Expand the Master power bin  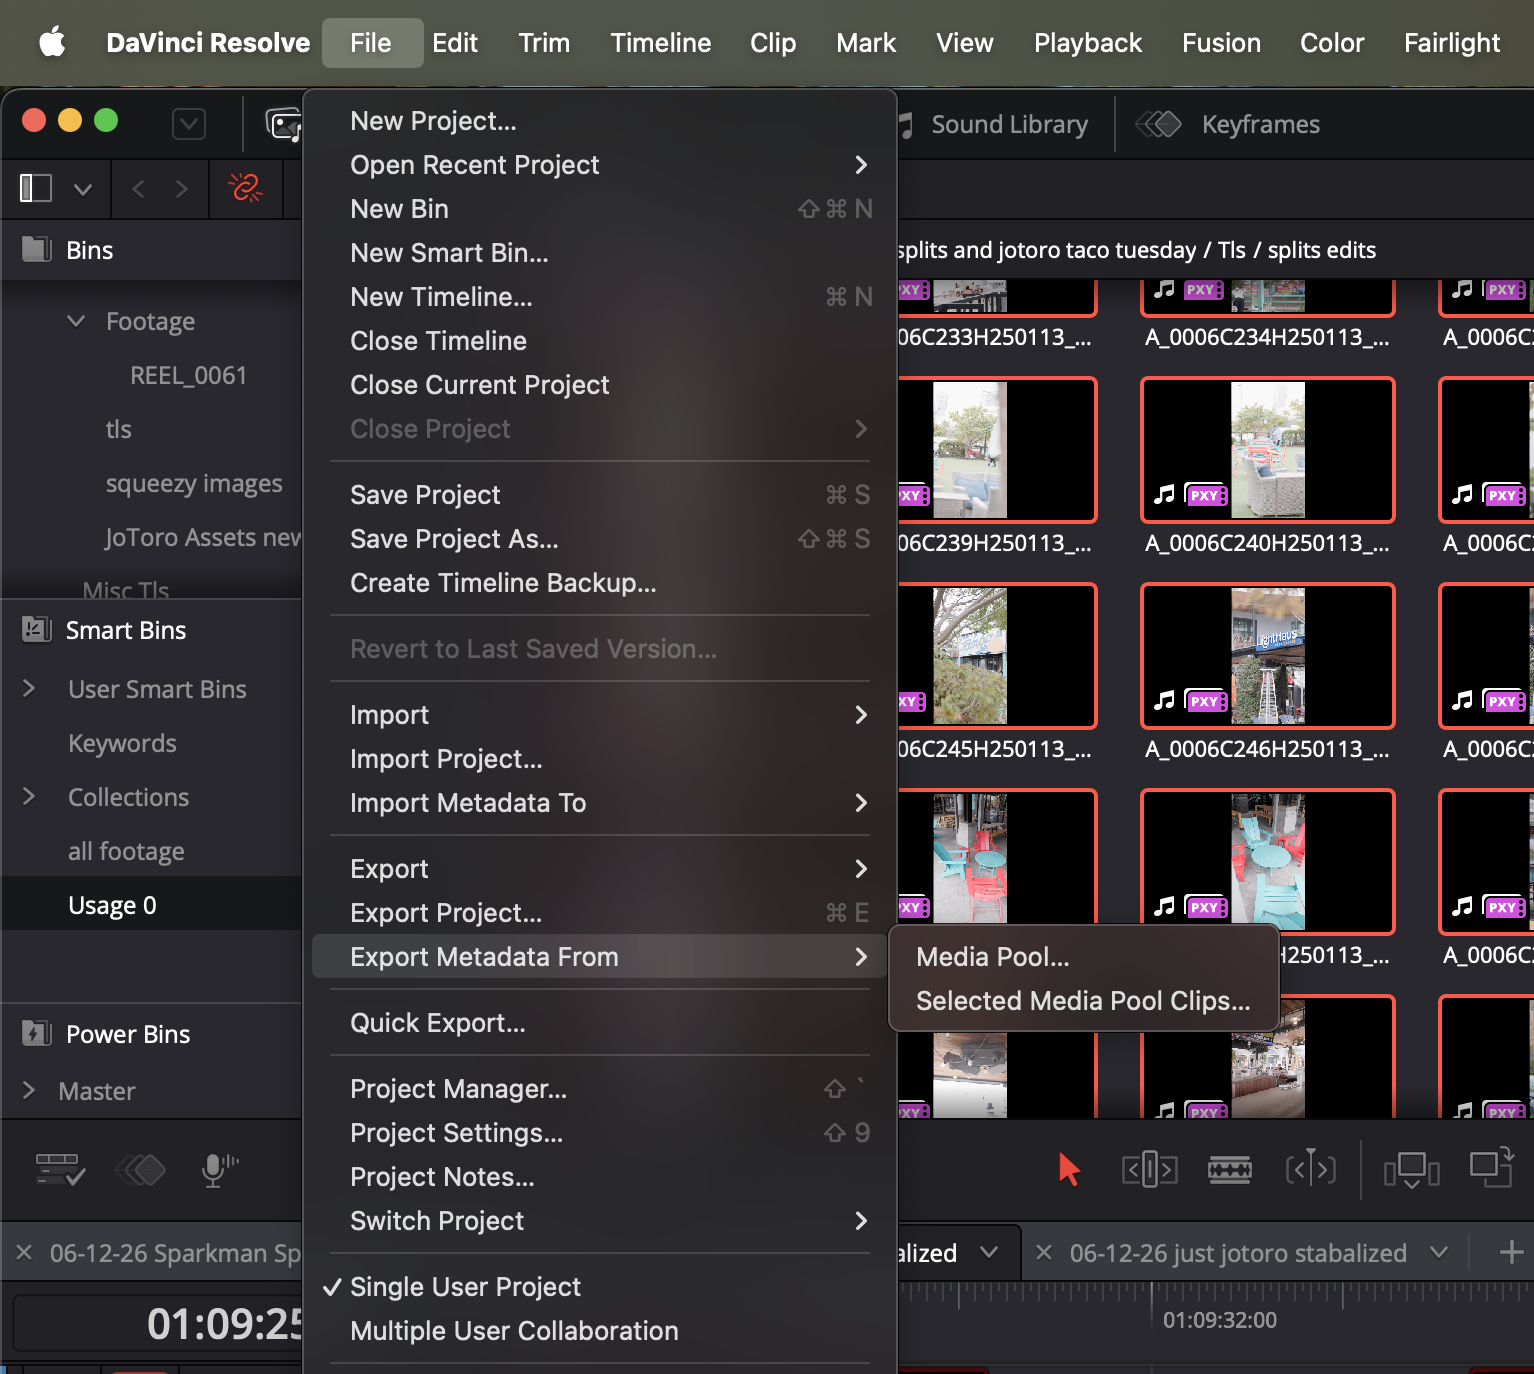coord(29,1091)
